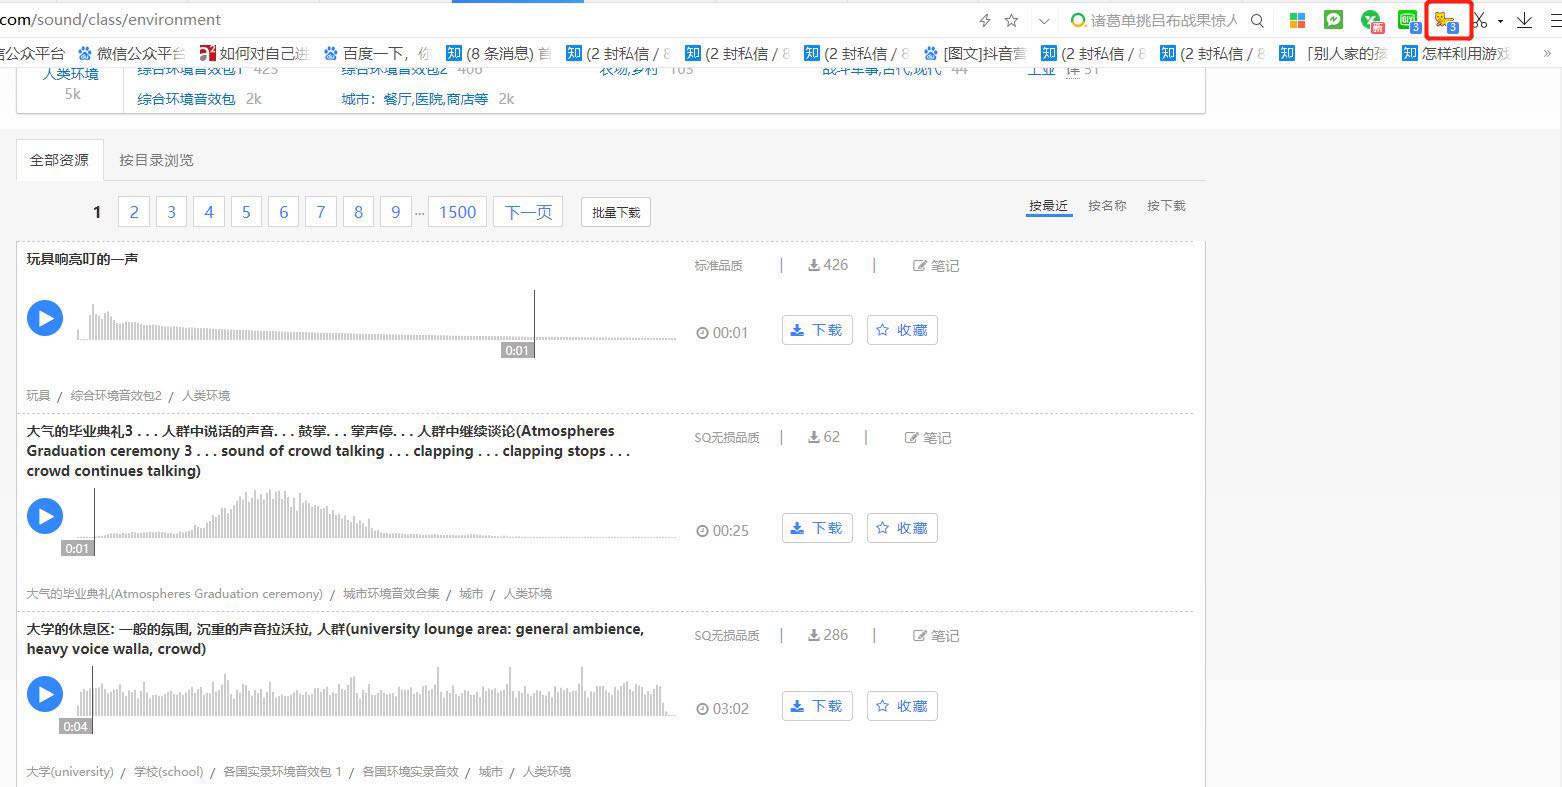The height and width of the screenshot is (787, 1562).
Task: Click the address bar search magnifier
Action: (x=1258, y=20)
